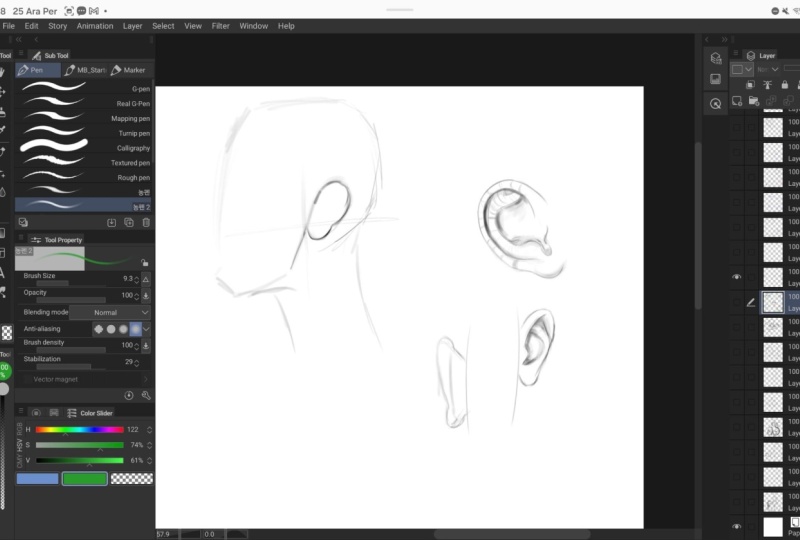
Task: Select the strongest anti-aliasing option
Action: tap(135, 329)
